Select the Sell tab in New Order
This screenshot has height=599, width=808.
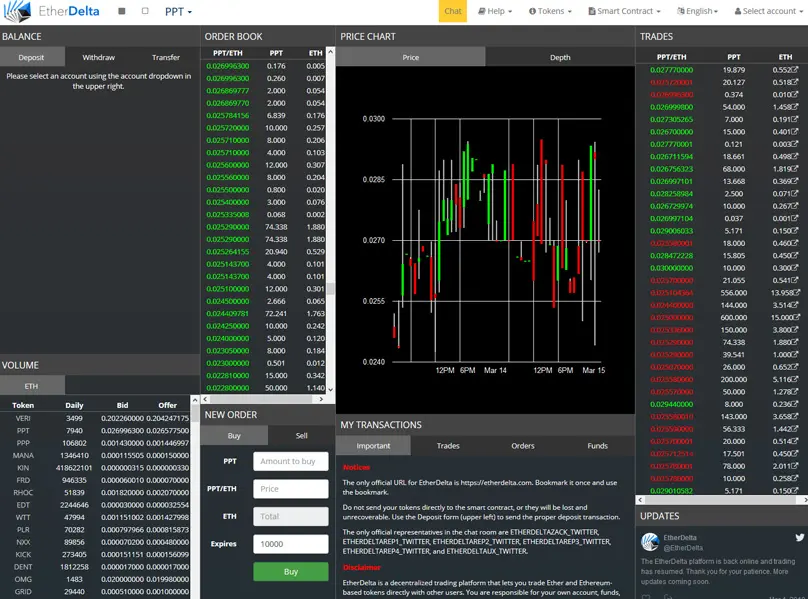[x=301, y=436]
